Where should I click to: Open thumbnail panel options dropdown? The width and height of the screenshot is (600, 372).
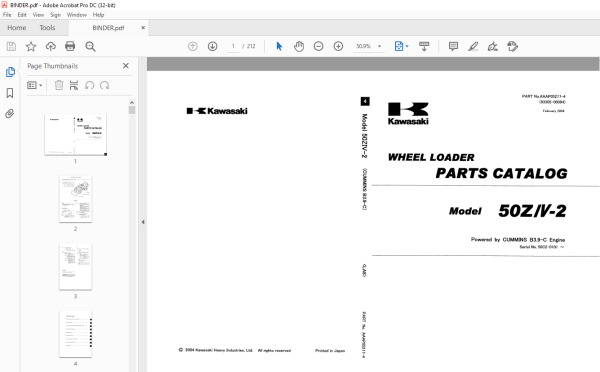click(x=34, y=85)
